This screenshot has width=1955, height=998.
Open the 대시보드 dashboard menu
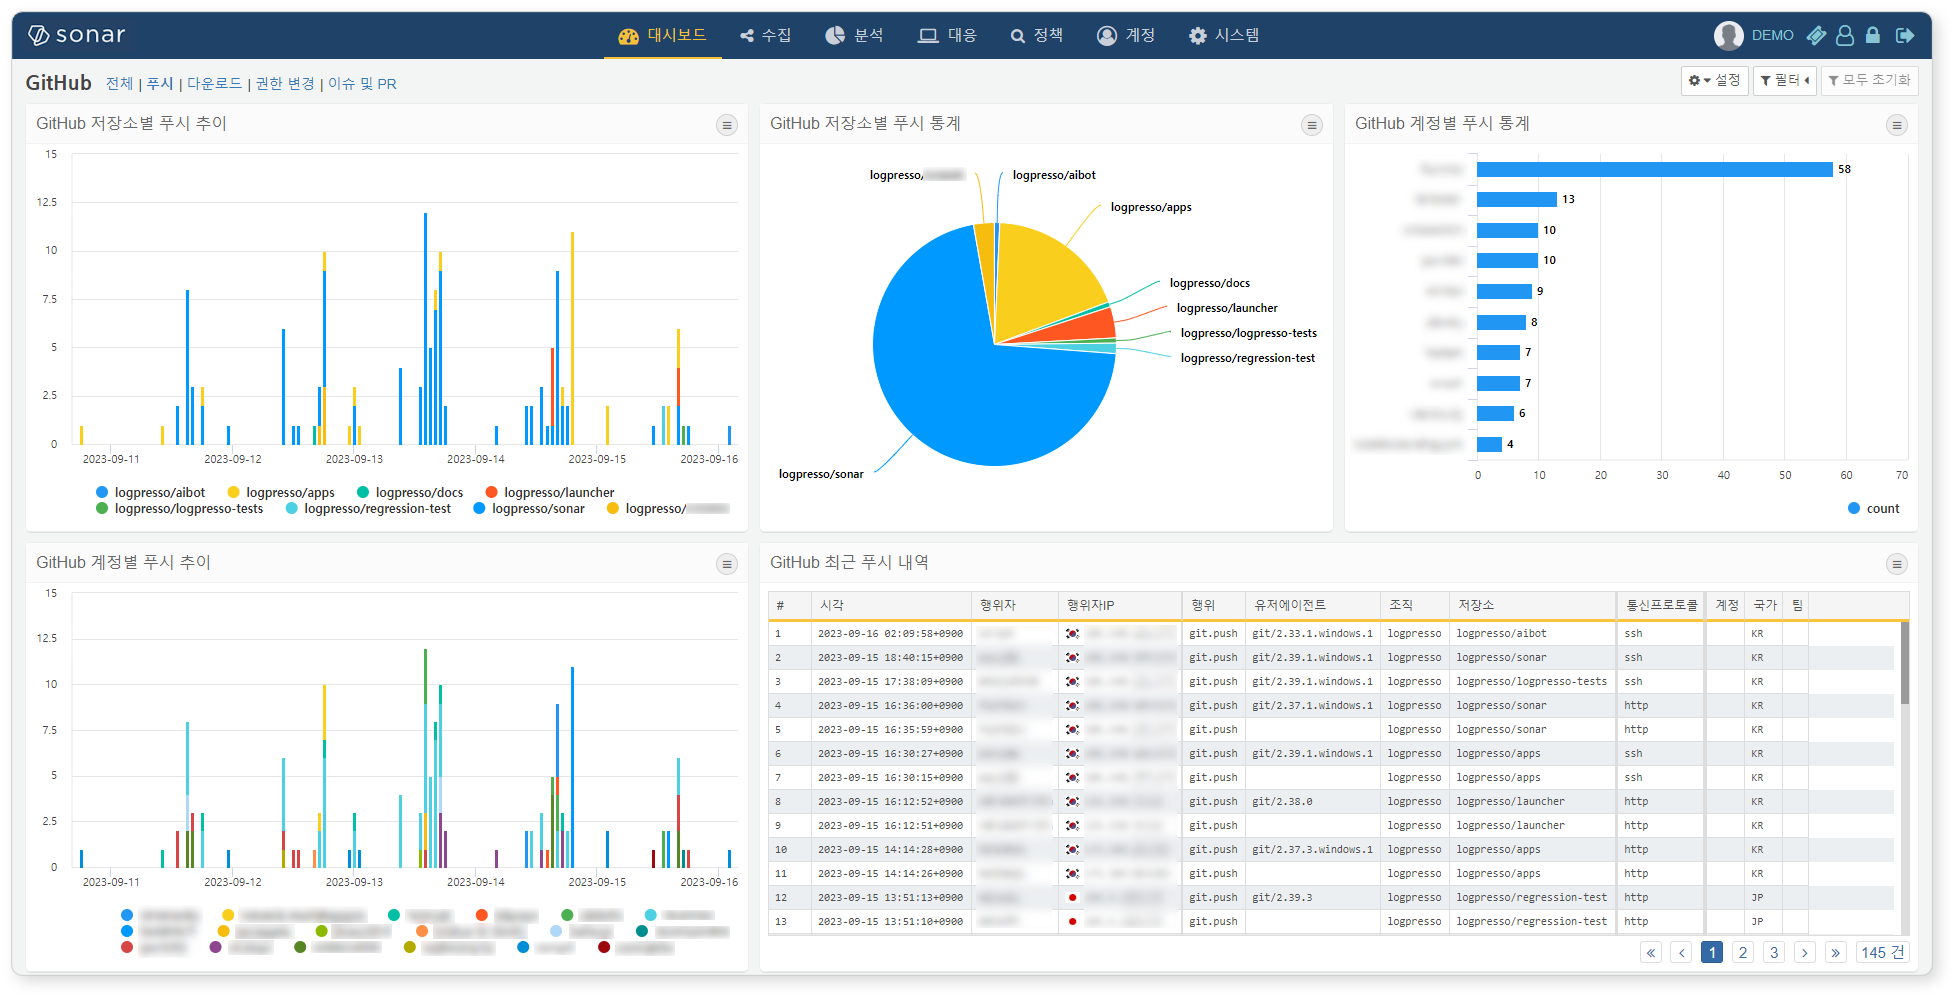point(662,35)
